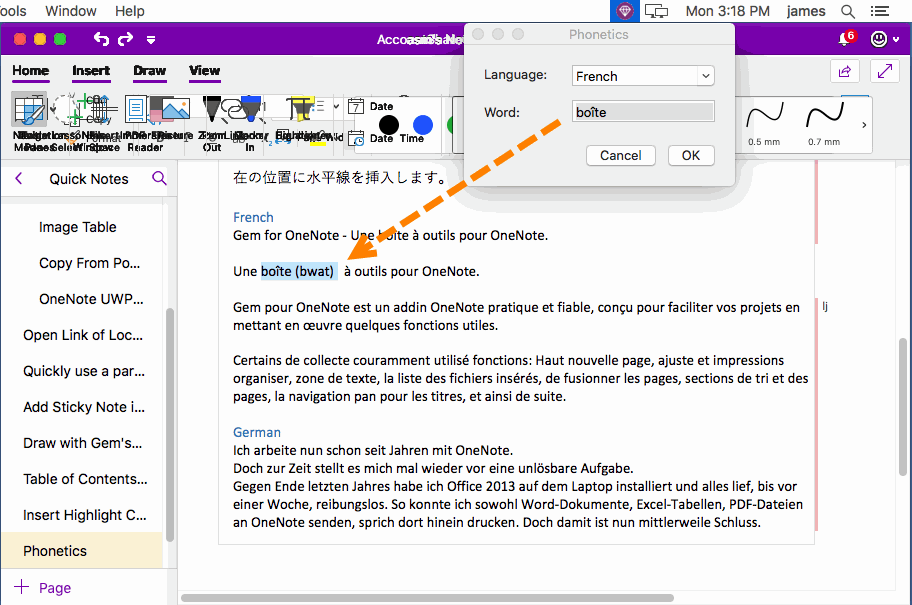
Task: Select the Phonetics page in sidebar
Action: [81, 551]
